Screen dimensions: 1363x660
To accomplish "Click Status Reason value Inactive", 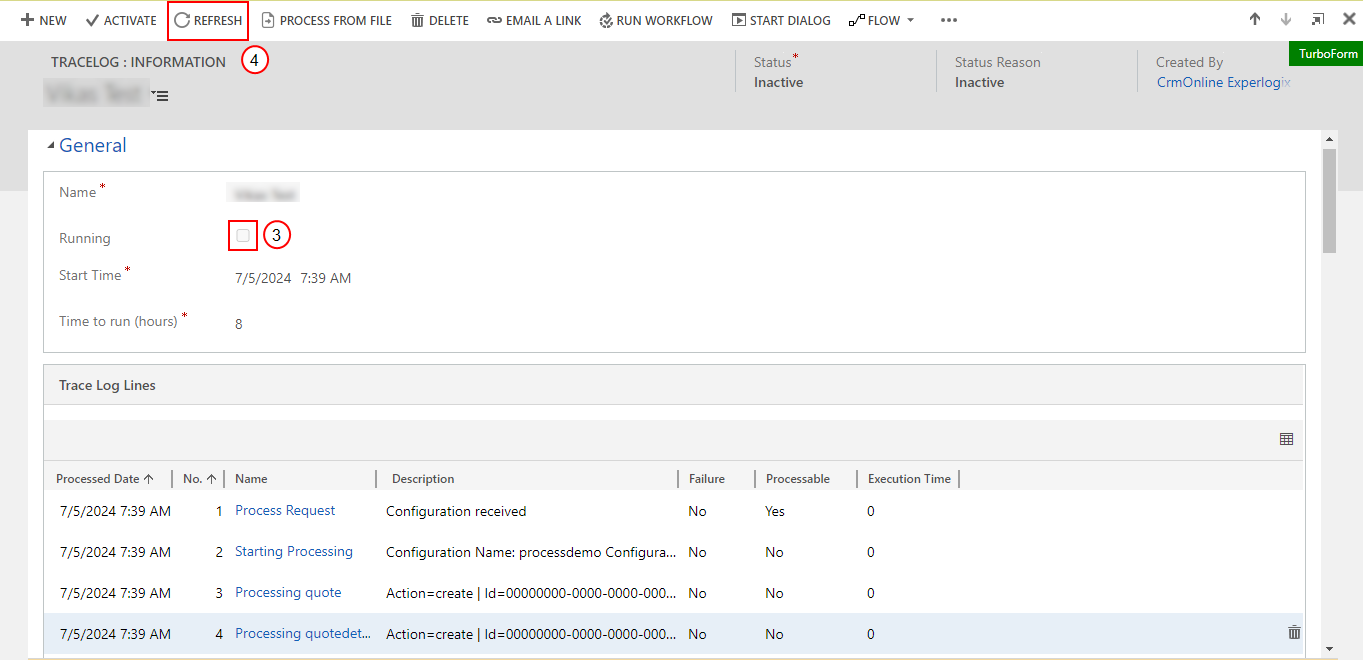I will tap(979, 82).
